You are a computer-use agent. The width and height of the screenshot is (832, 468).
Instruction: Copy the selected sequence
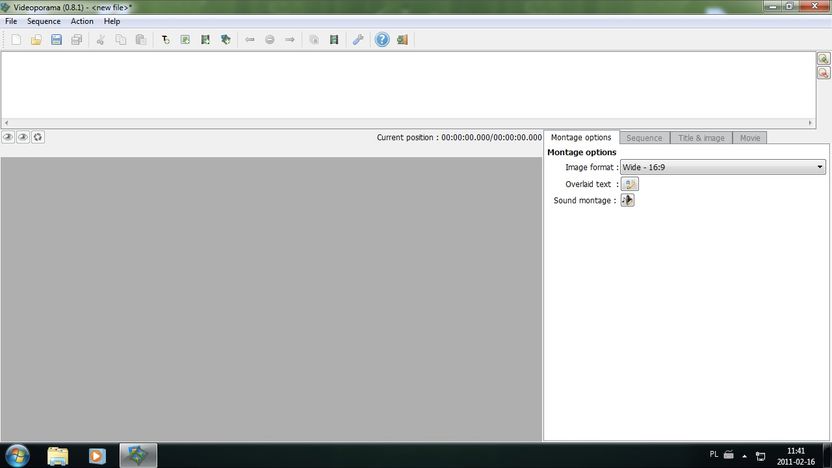click(x=120, y=40)
